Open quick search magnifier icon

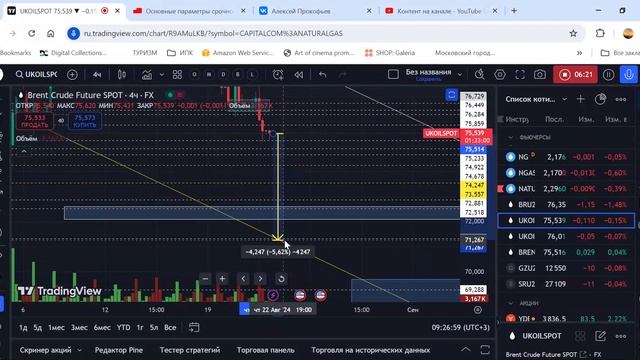tap(480, 75)
